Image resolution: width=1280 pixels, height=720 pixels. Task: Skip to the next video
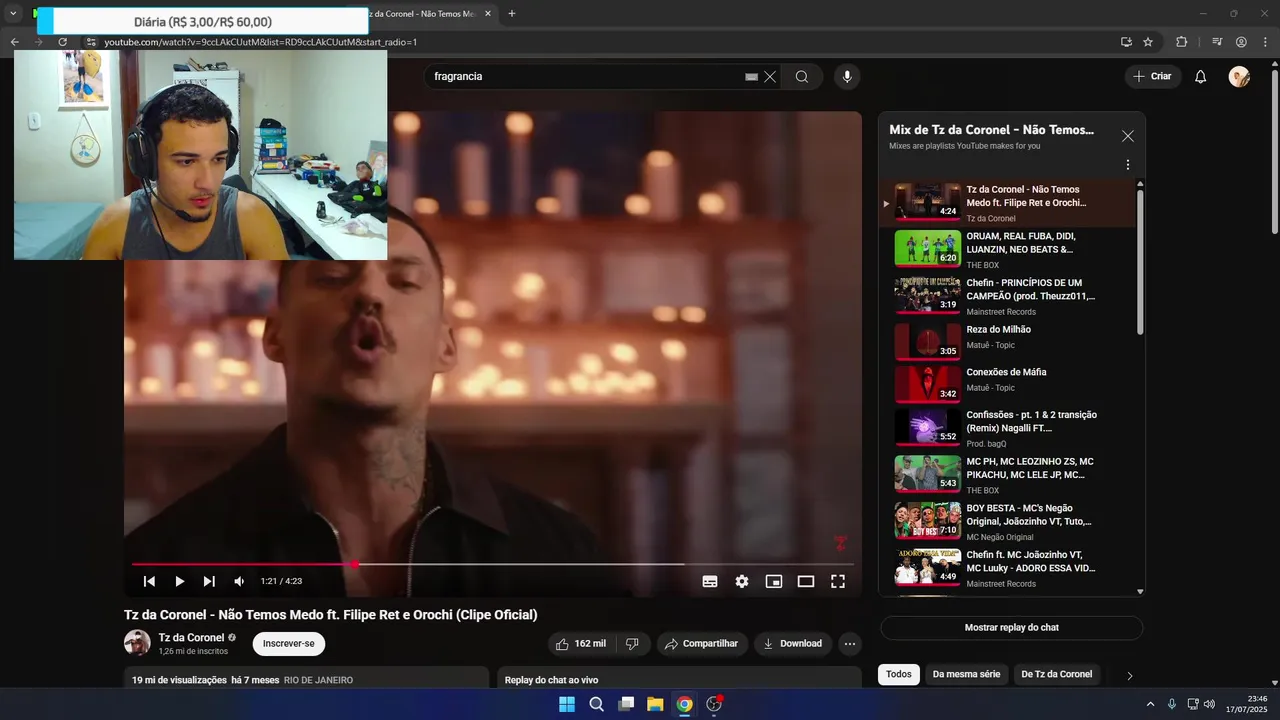pos(209,581)
